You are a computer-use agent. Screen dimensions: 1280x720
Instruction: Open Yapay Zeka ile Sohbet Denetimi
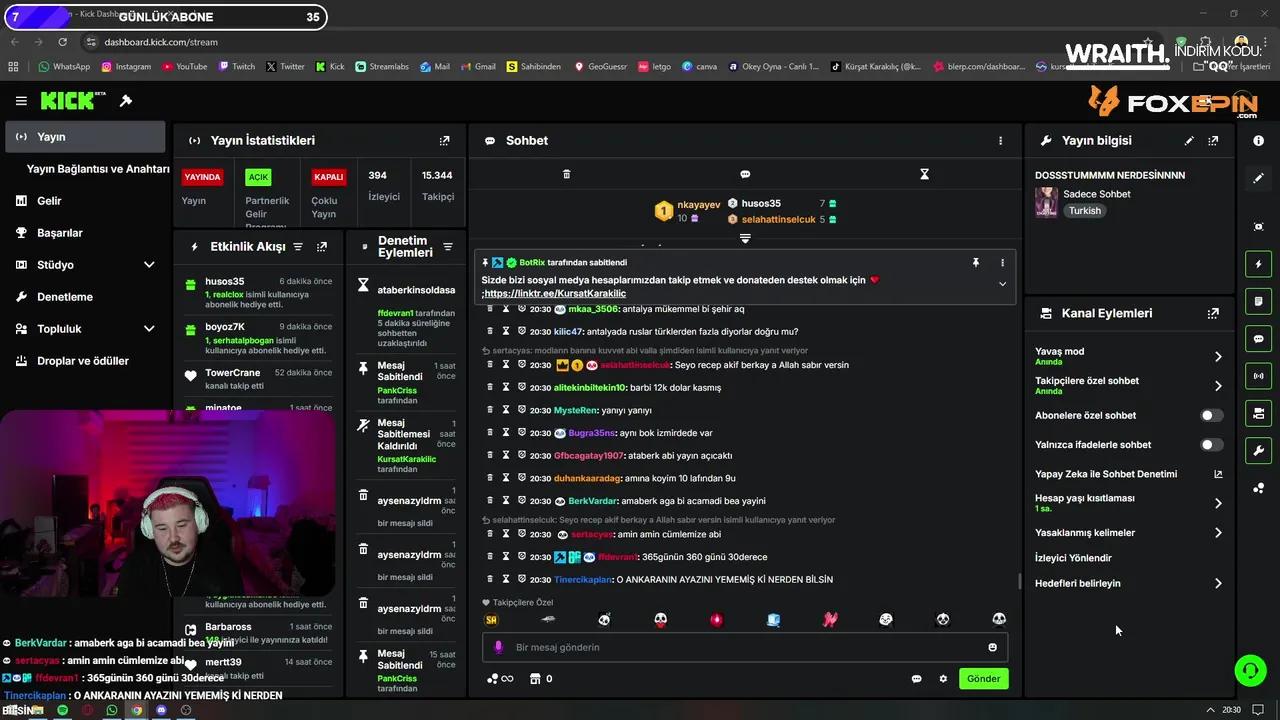[1128, 474]
